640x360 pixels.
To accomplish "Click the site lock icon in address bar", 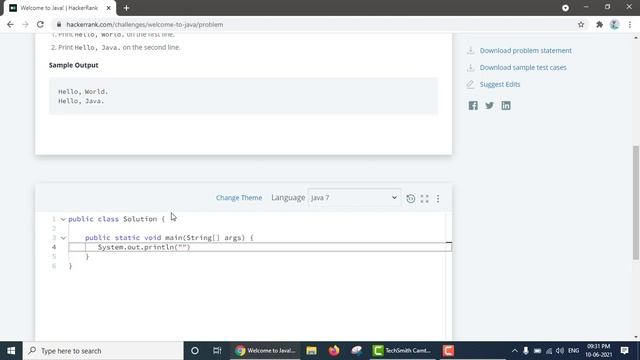I will tap(59, 24).
